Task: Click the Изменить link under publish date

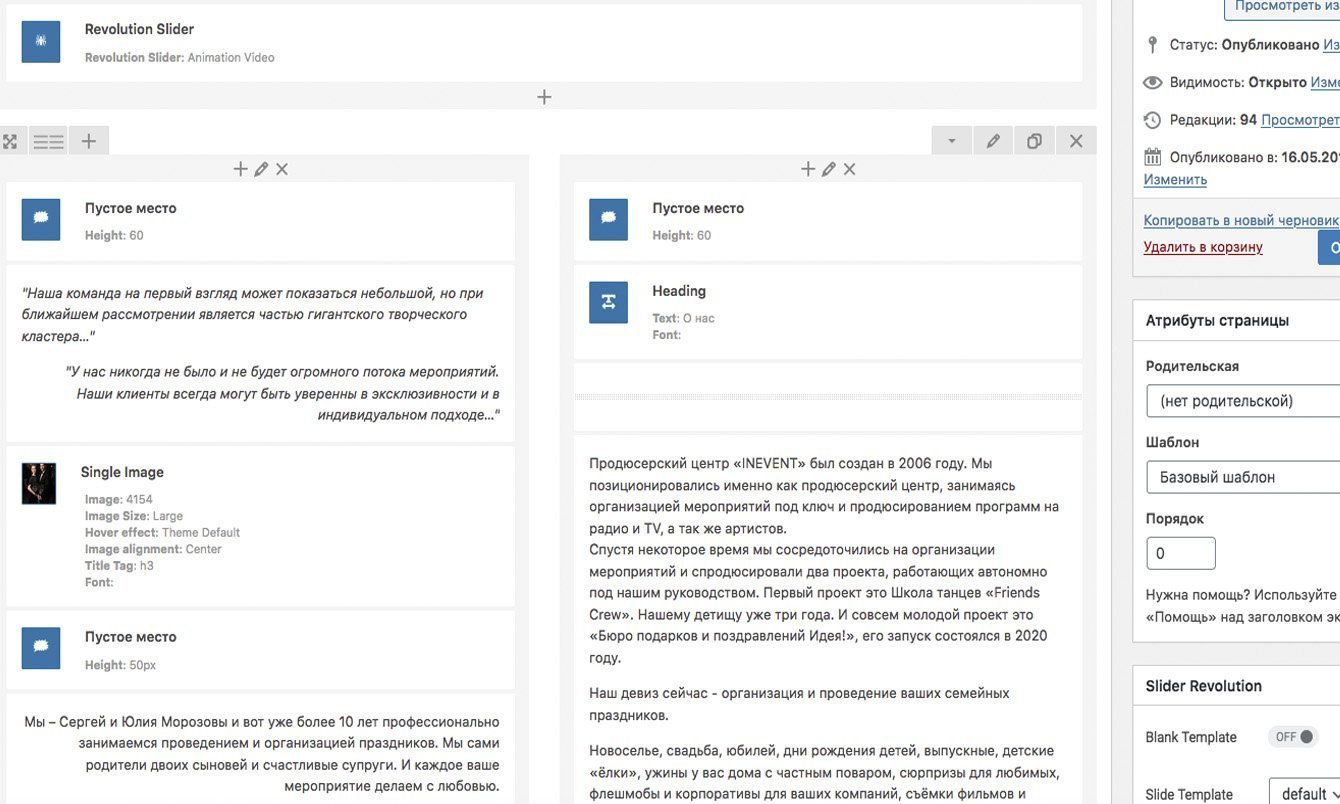Action: 1175,180
